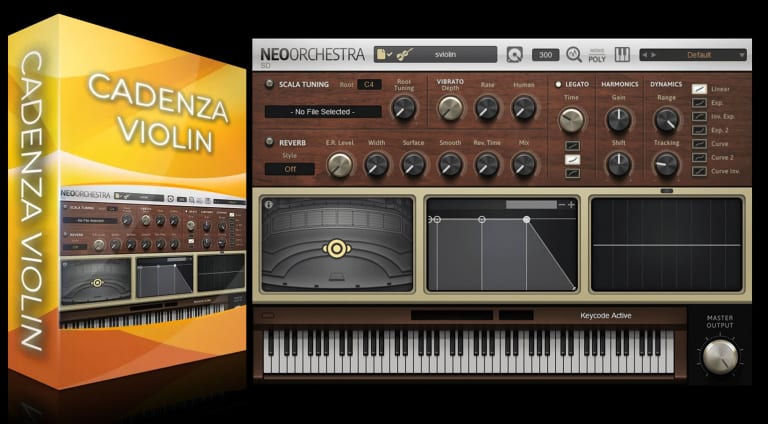The image size is (768, 424).
Task: Click the plus icon in envelope panel
Action: coord(571,205)
